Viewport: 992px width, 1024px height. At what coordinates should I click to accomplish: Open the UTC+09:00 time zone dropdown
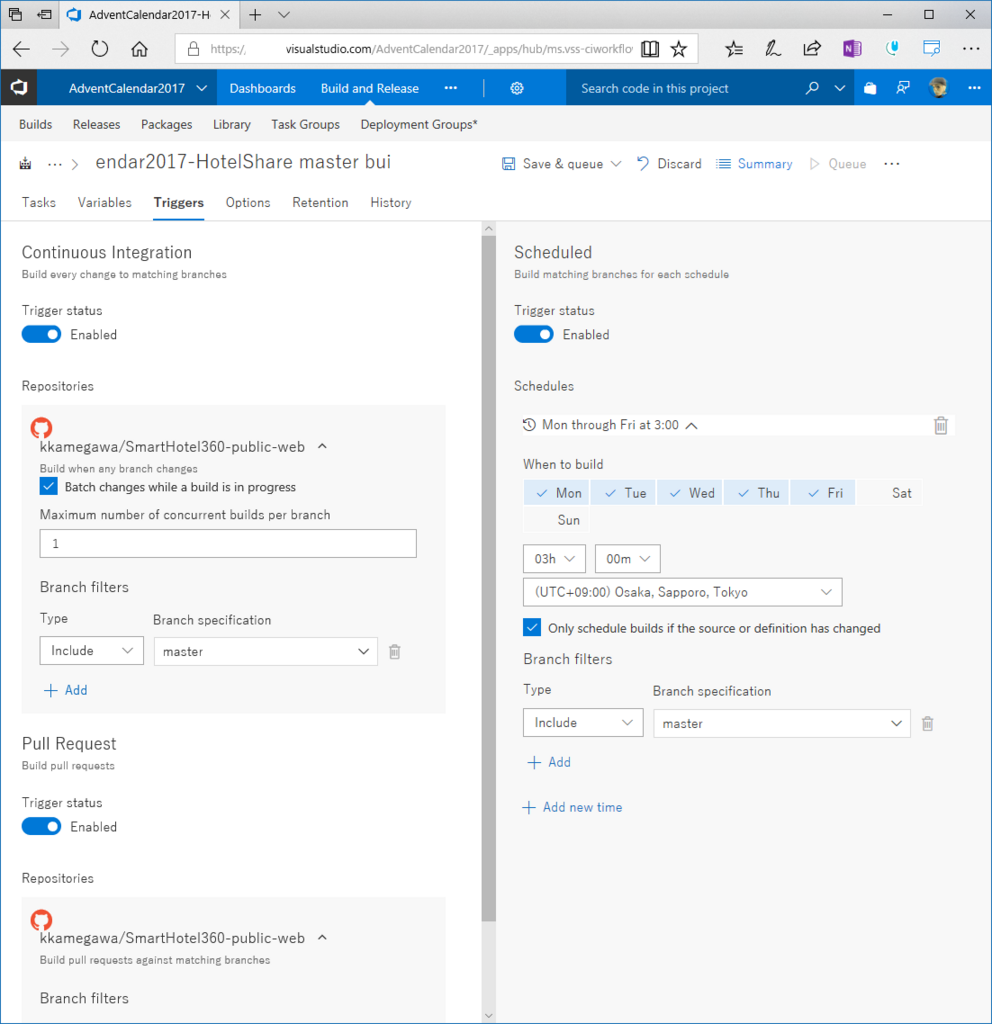coord(682,592)
